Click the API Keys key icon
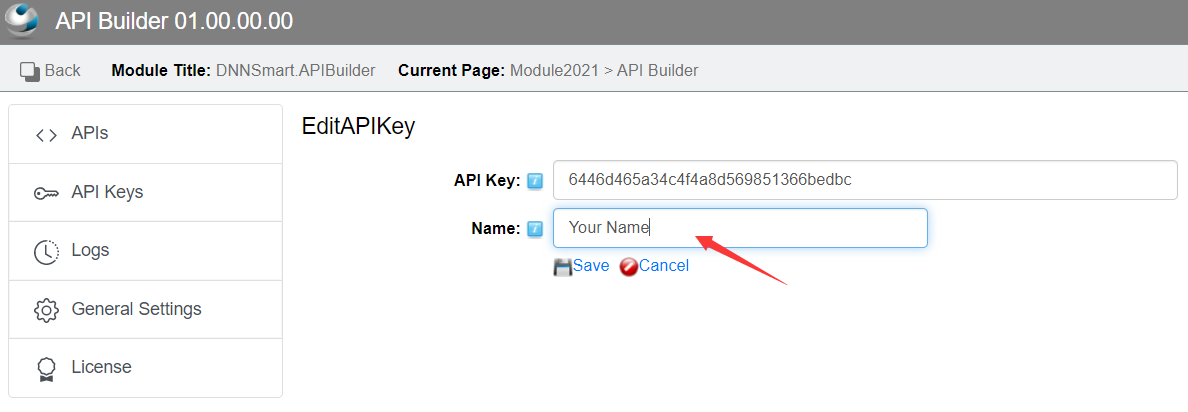 46,194
